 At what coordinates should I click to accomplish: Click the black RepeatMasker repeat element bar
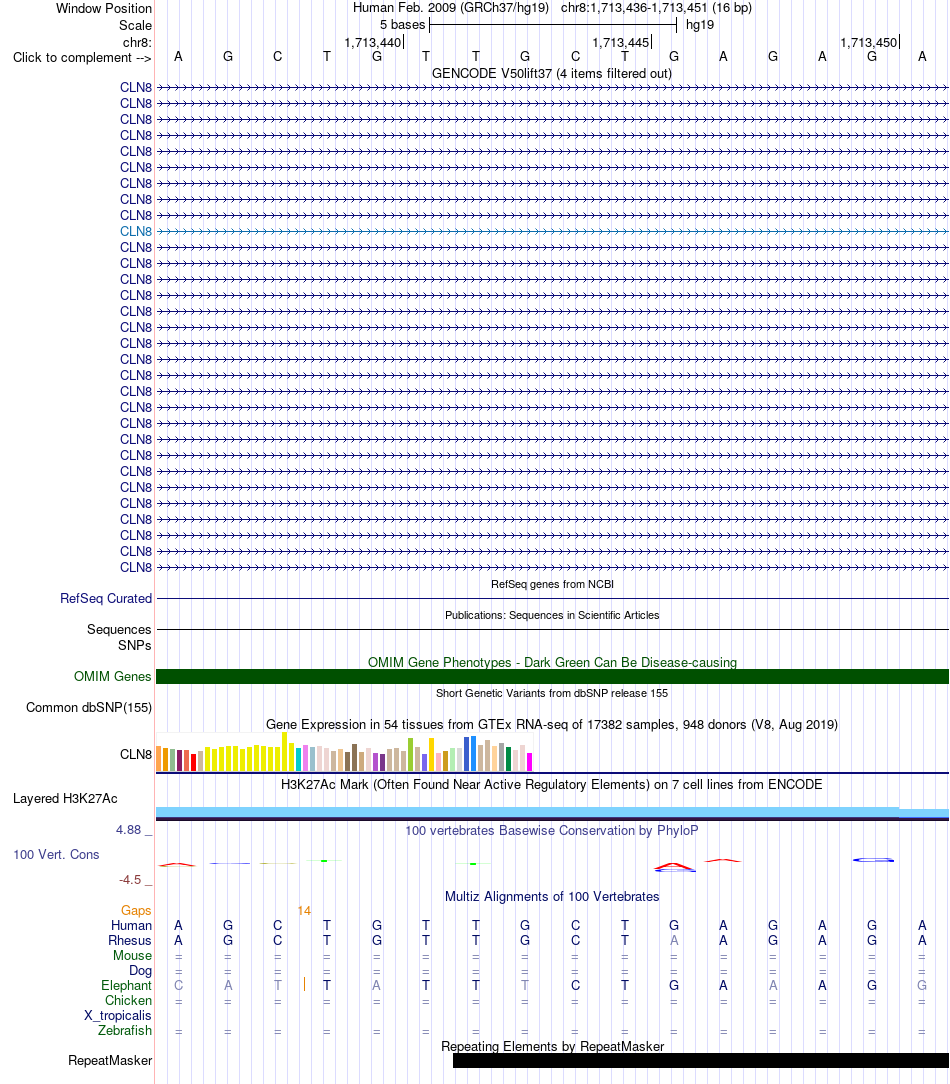700,1060
